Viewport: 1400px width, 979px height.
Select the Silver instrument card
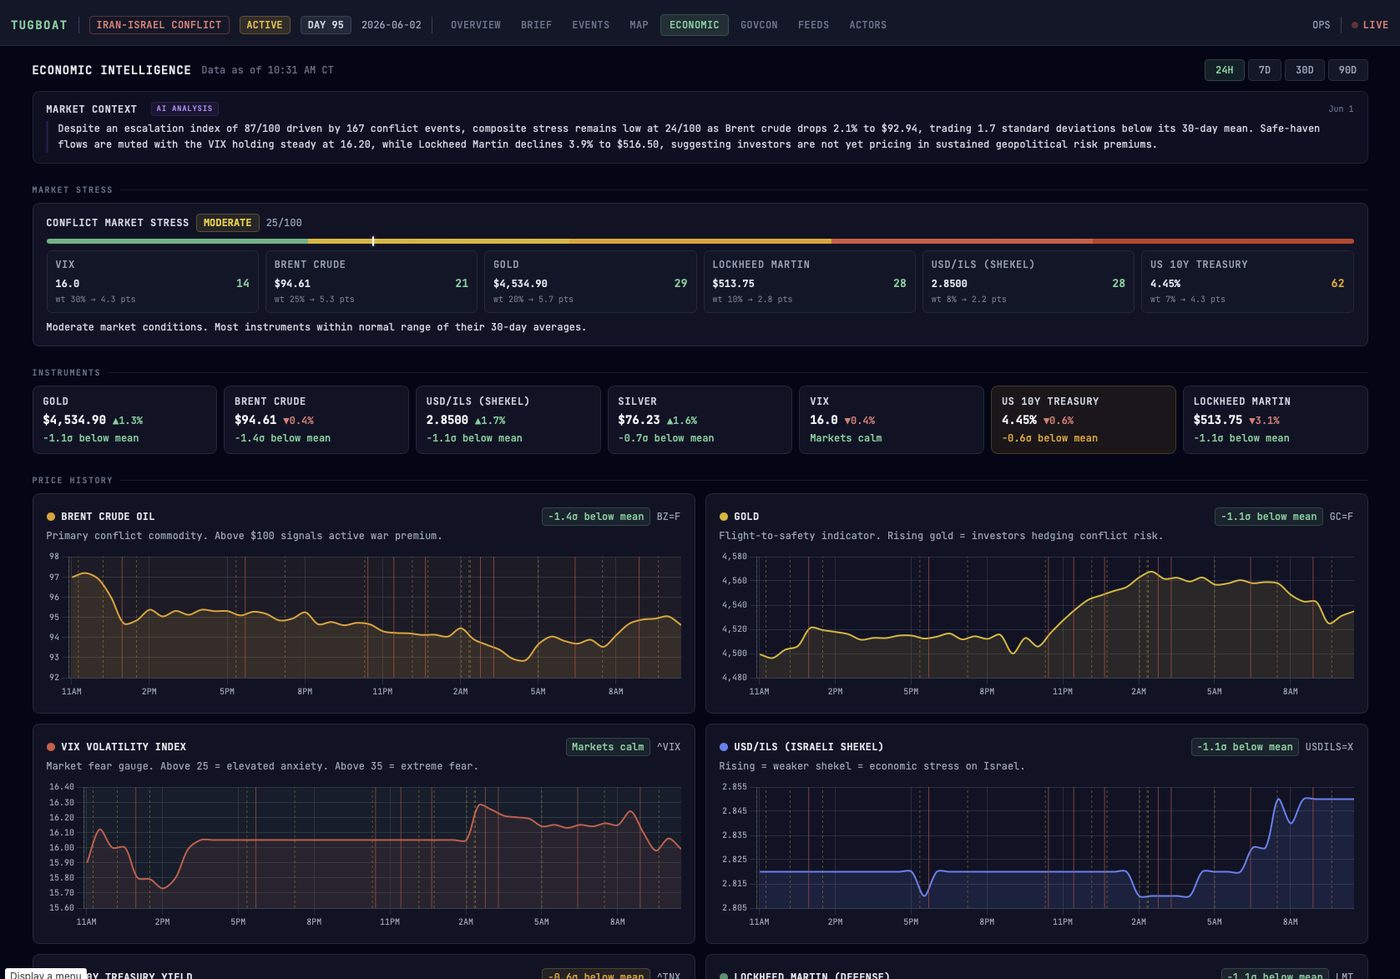pos(700,420)
